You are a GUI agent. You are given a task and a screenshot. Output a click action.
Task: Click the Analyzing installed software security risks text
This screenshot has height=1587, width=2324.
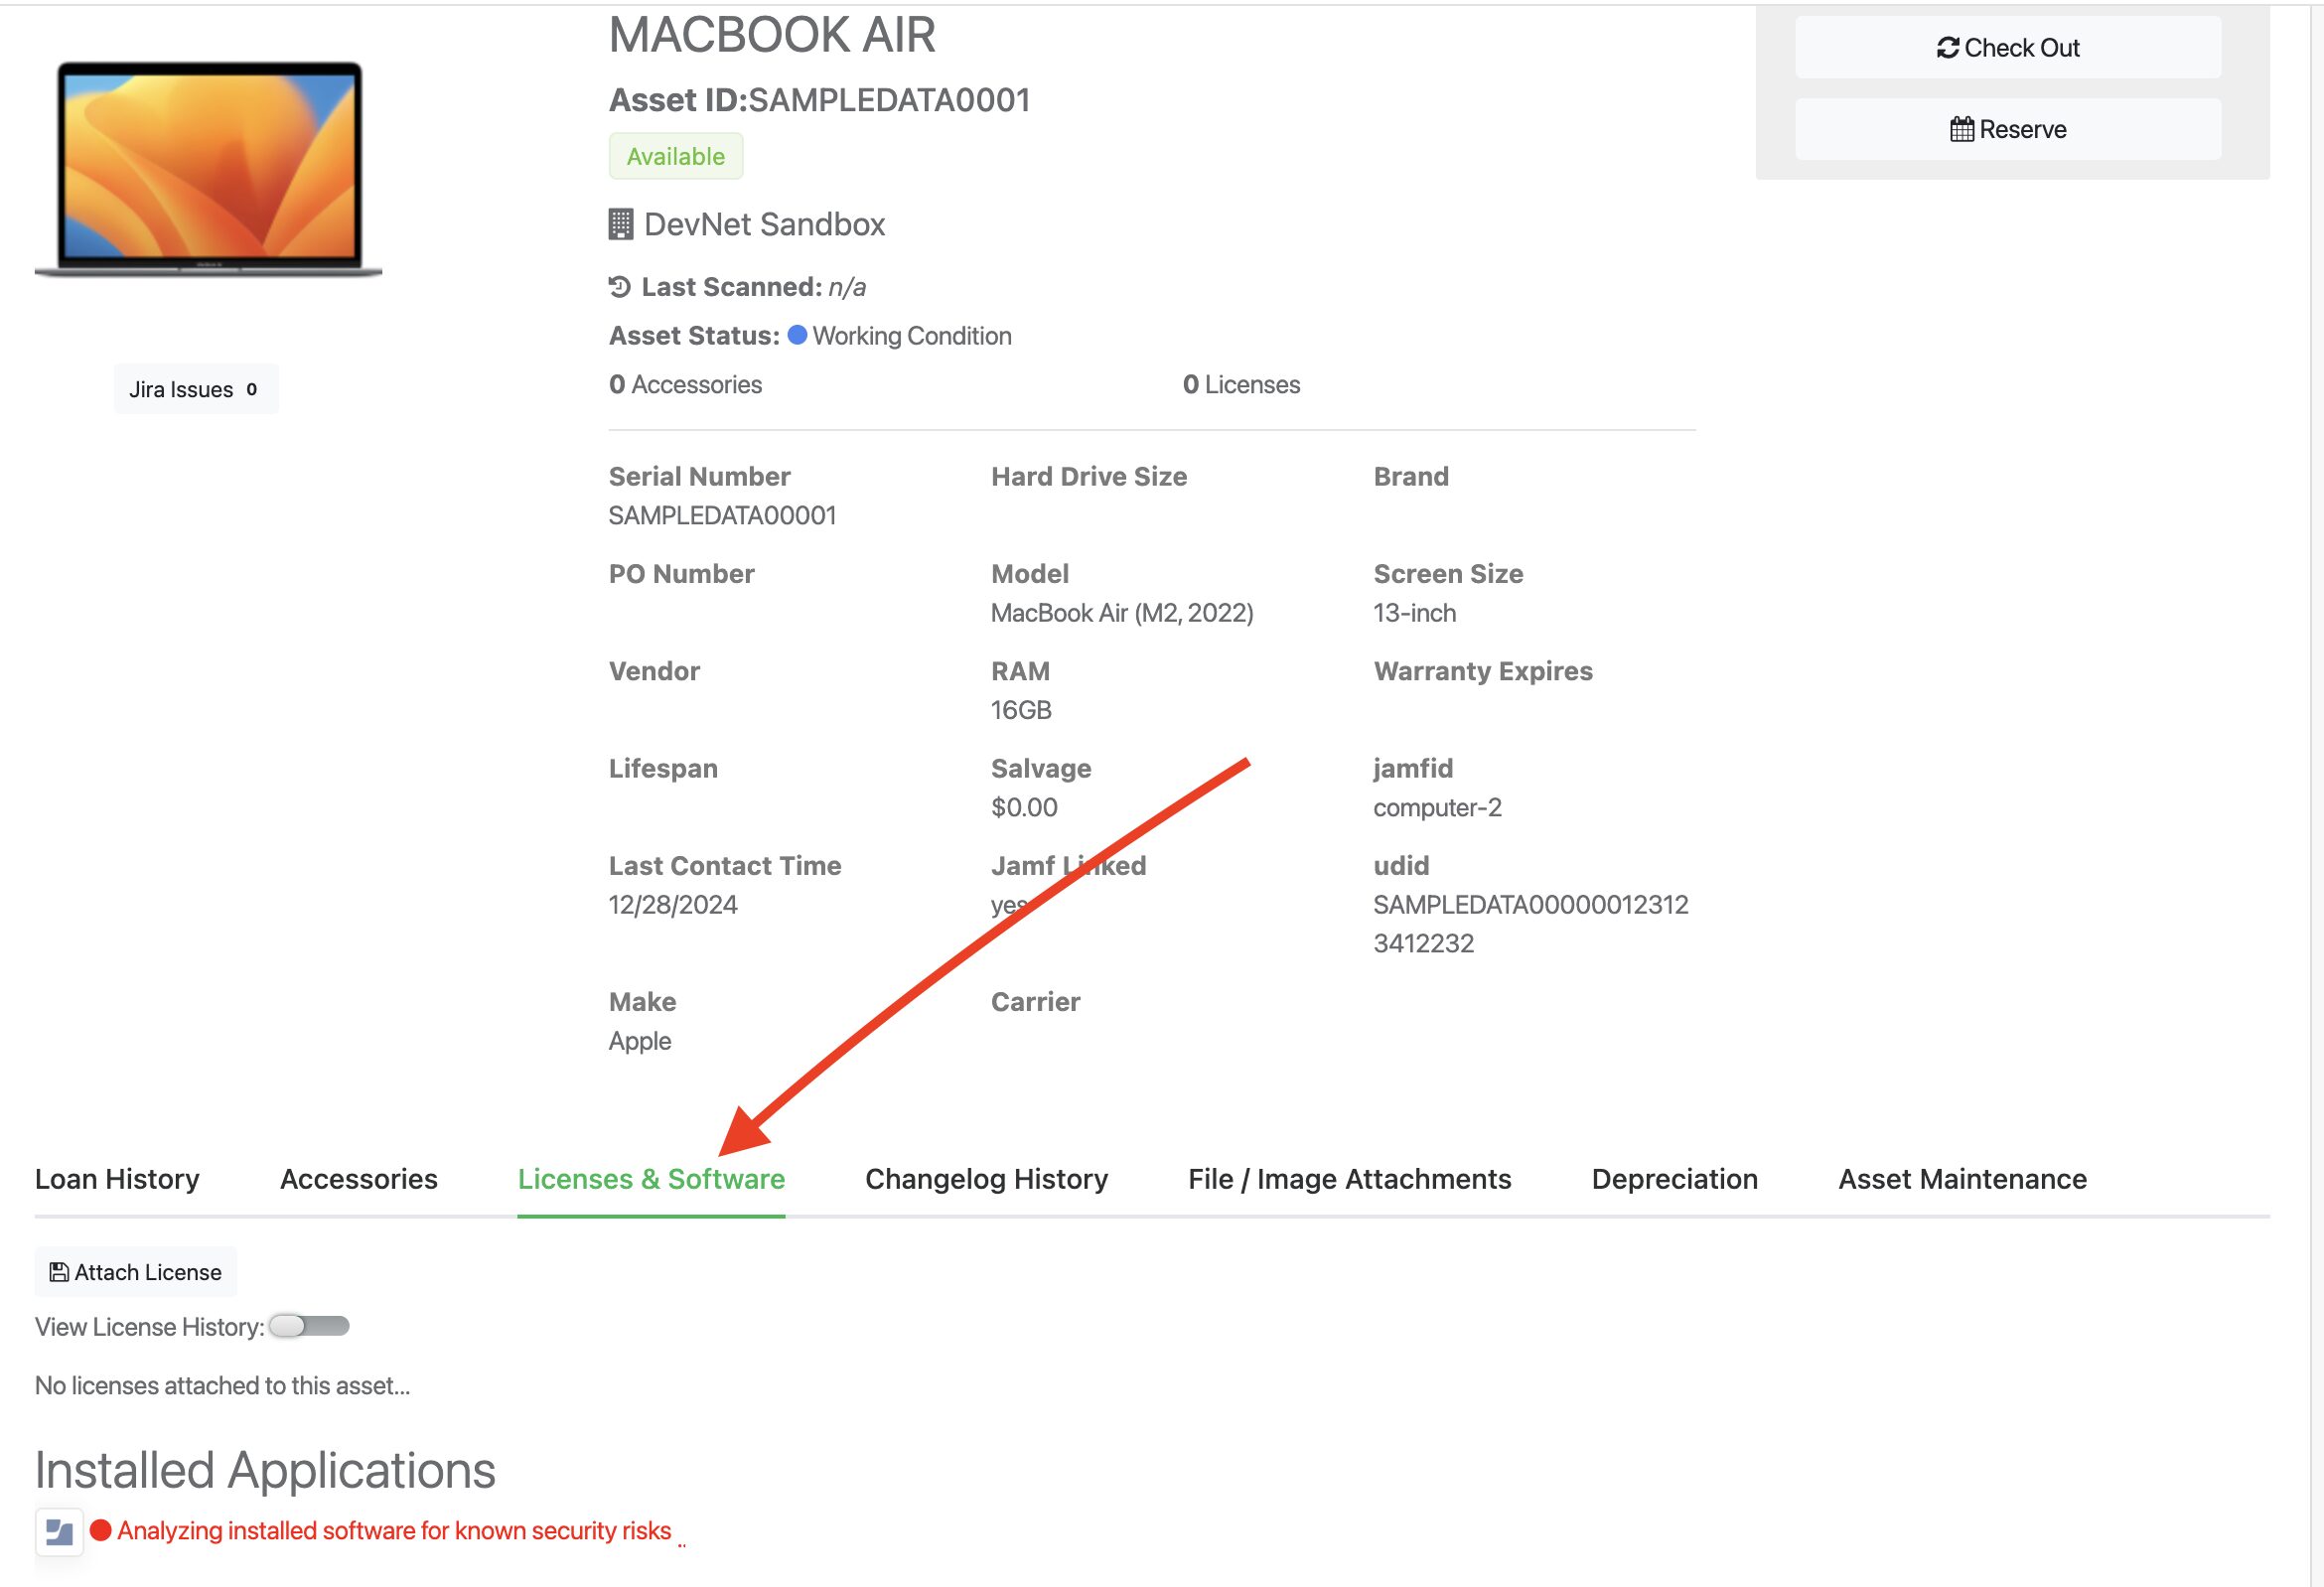[394, 1530]
